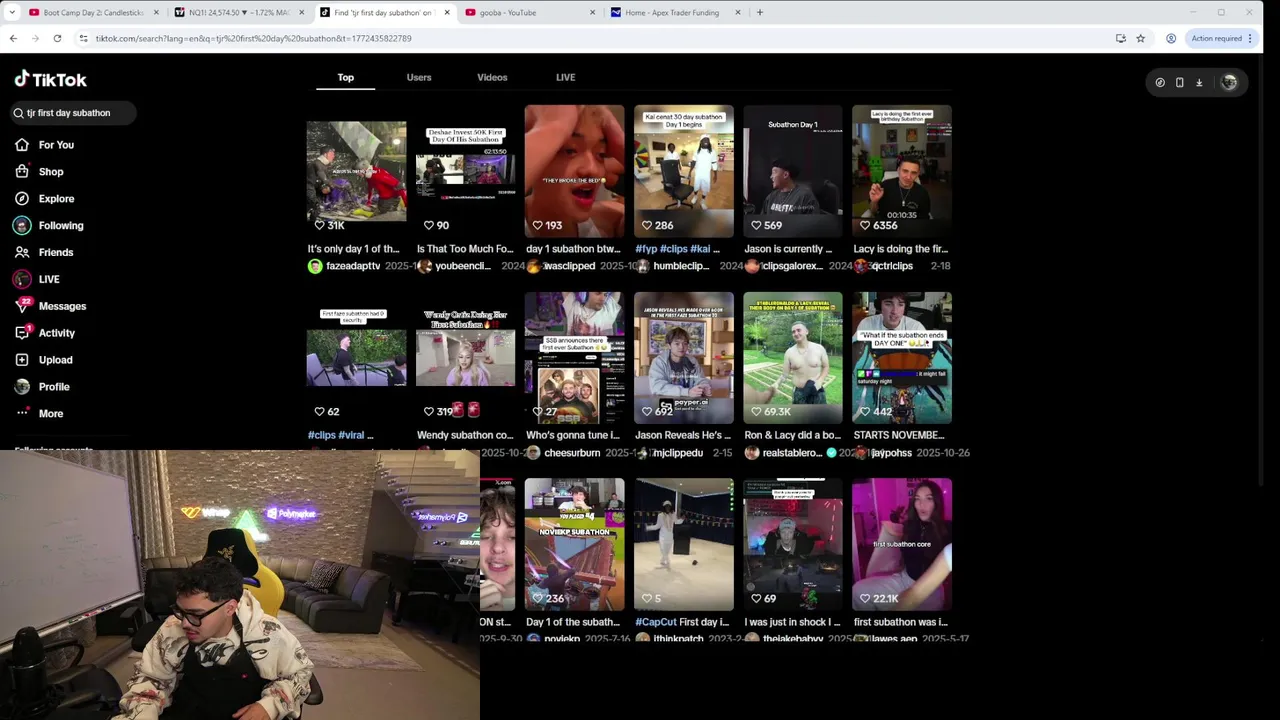The width and height of the screenshot is (1280, 720).
Task: Click 'STARTS NOVEMBE...' caption text
Action: coord(899,436)
